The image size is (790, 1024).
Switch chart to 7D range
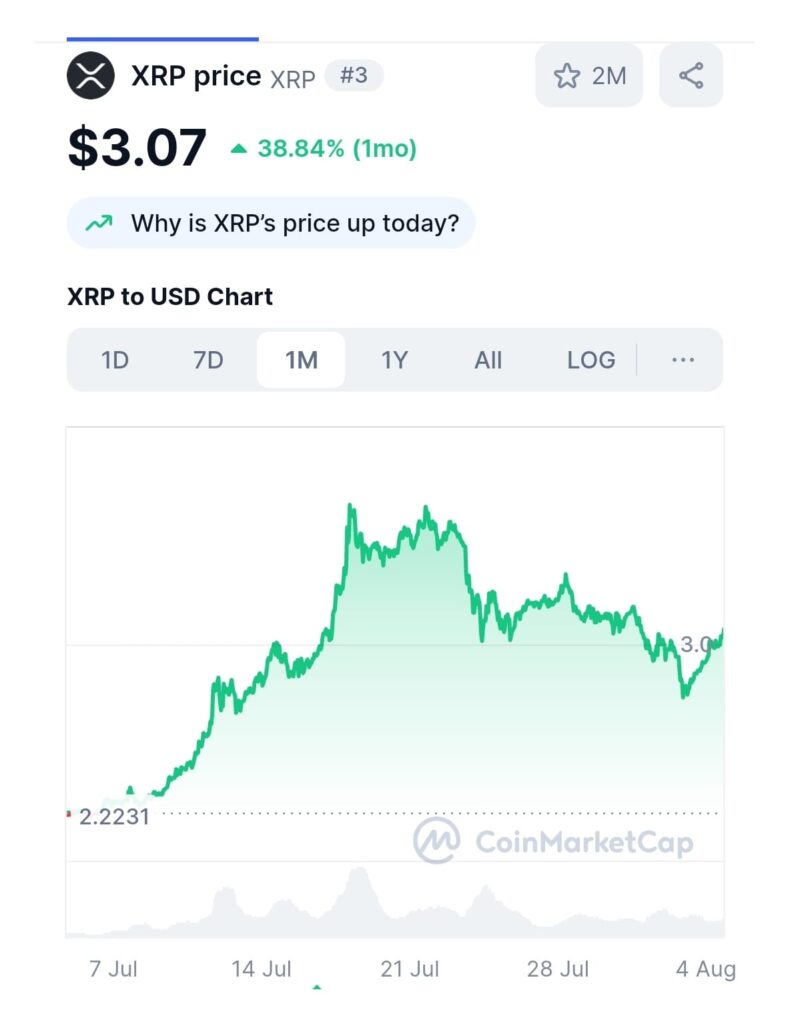point(208,360)
